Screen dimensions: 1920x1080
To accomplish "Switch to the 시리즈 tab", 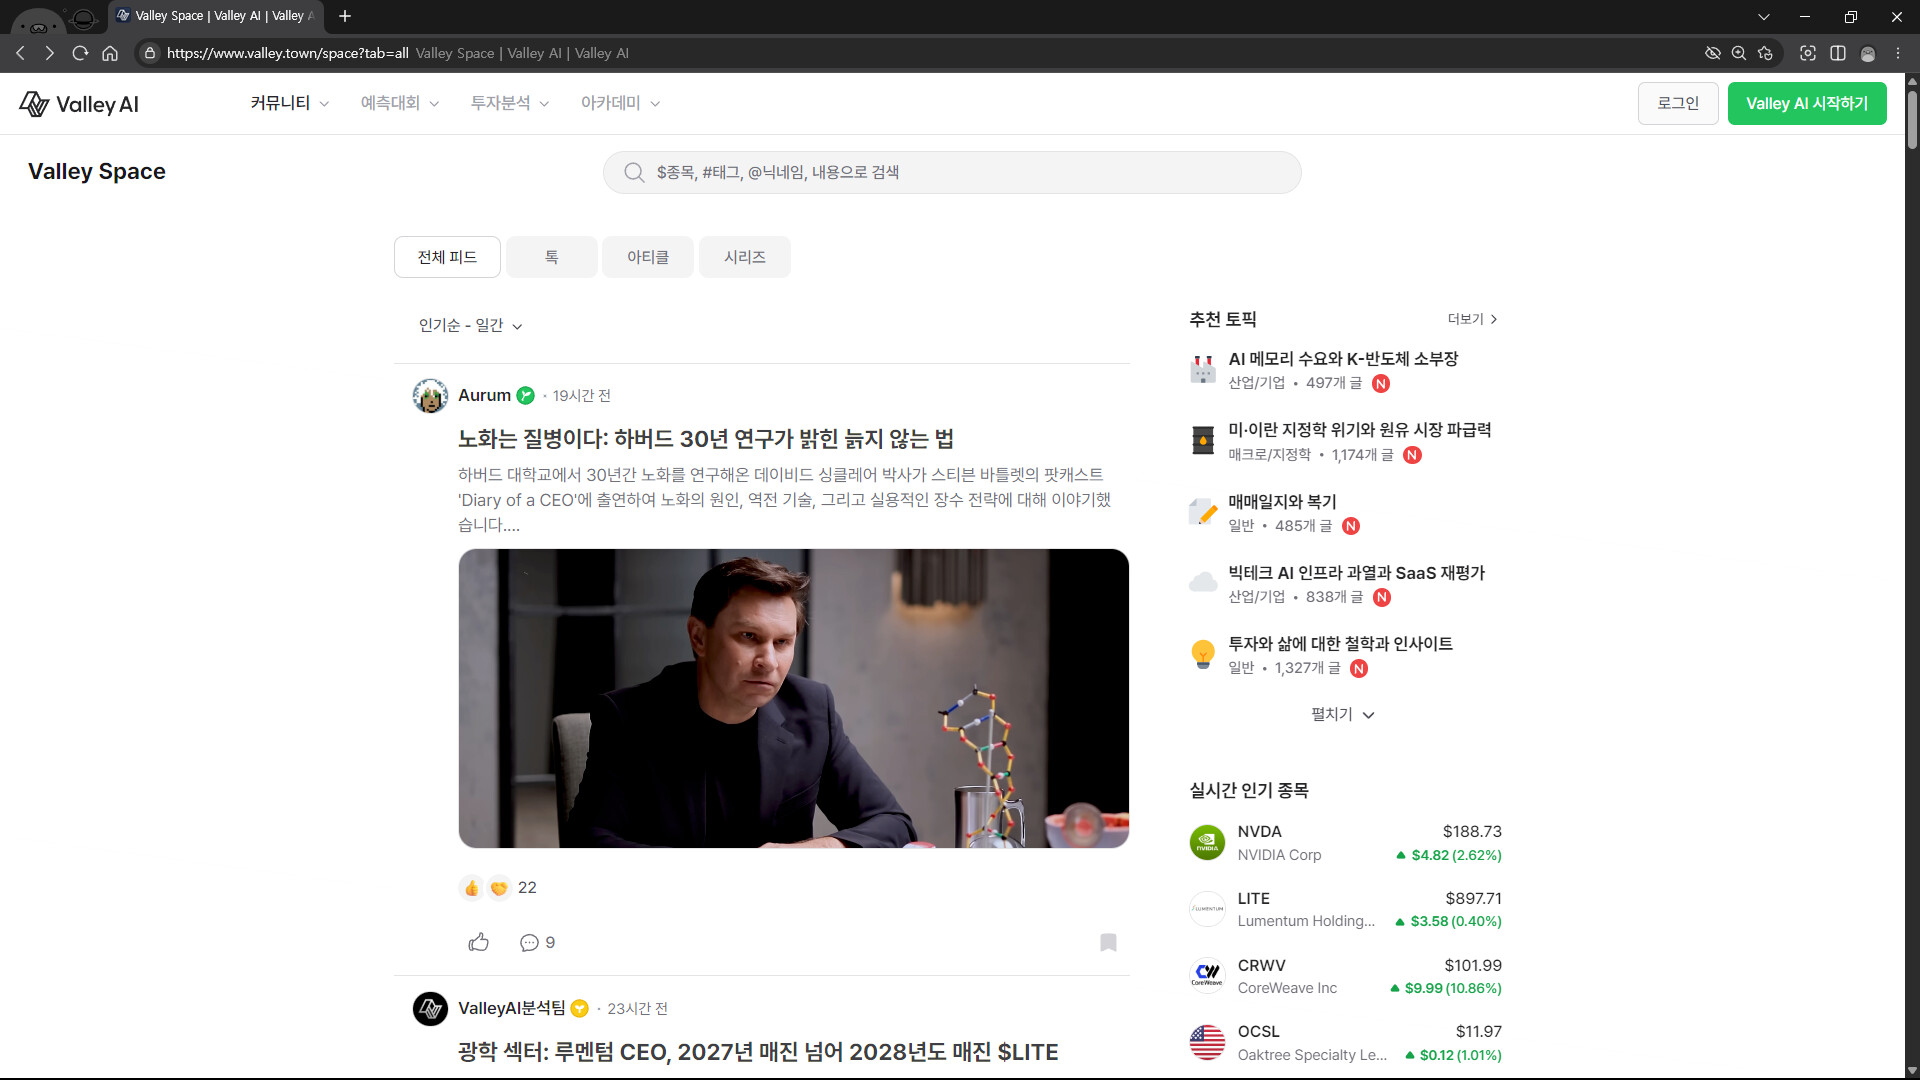I will click(744, 257).
